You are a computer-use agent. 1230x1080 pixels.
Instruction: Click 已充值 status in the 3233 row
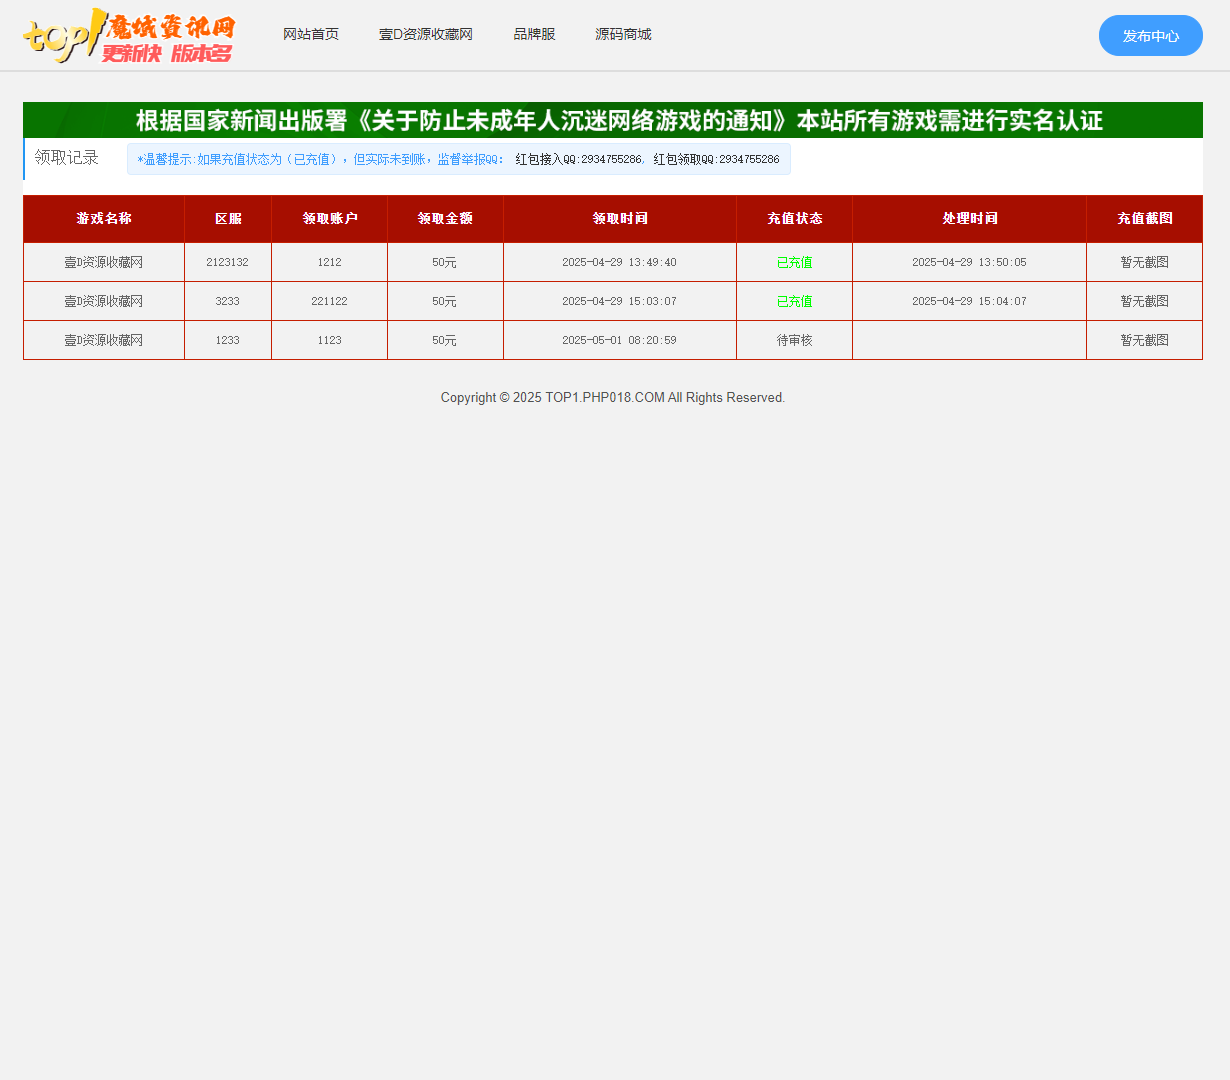(795, 301)
